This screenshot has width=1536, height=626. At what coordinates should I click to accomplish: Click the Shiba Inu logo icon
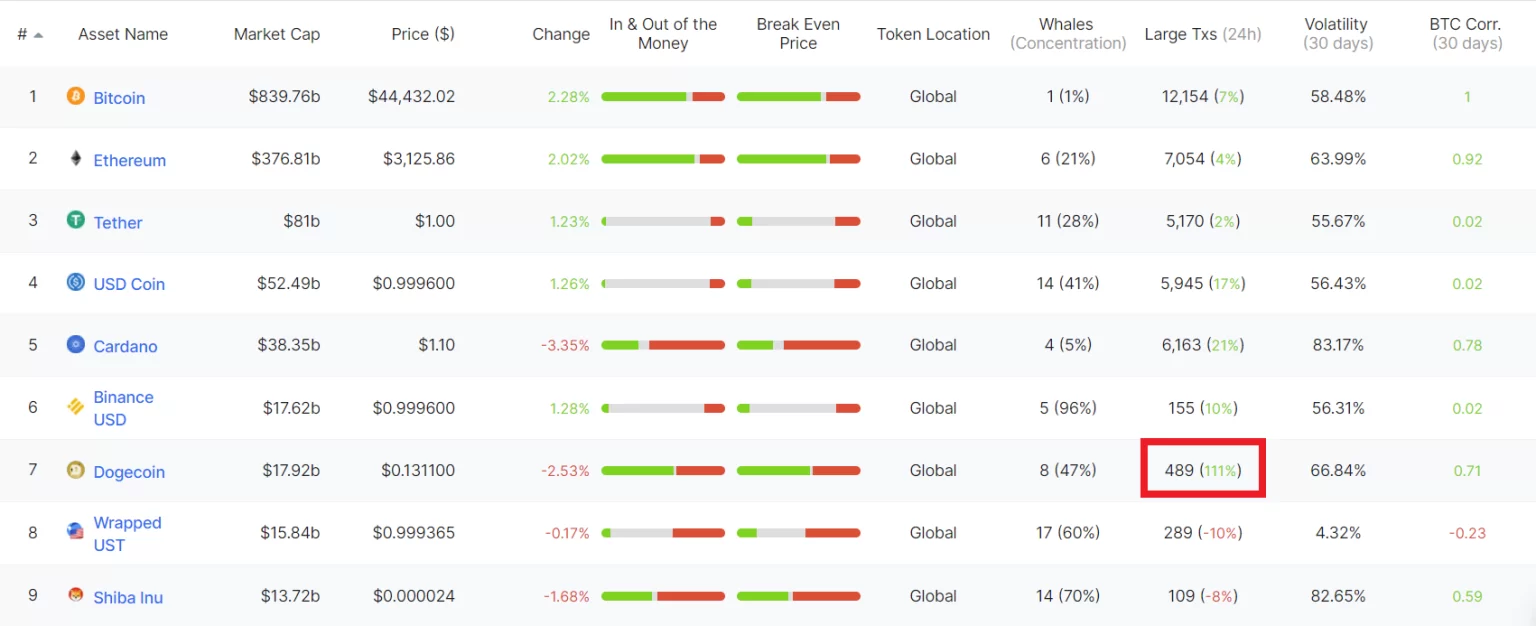pos(75,595)
